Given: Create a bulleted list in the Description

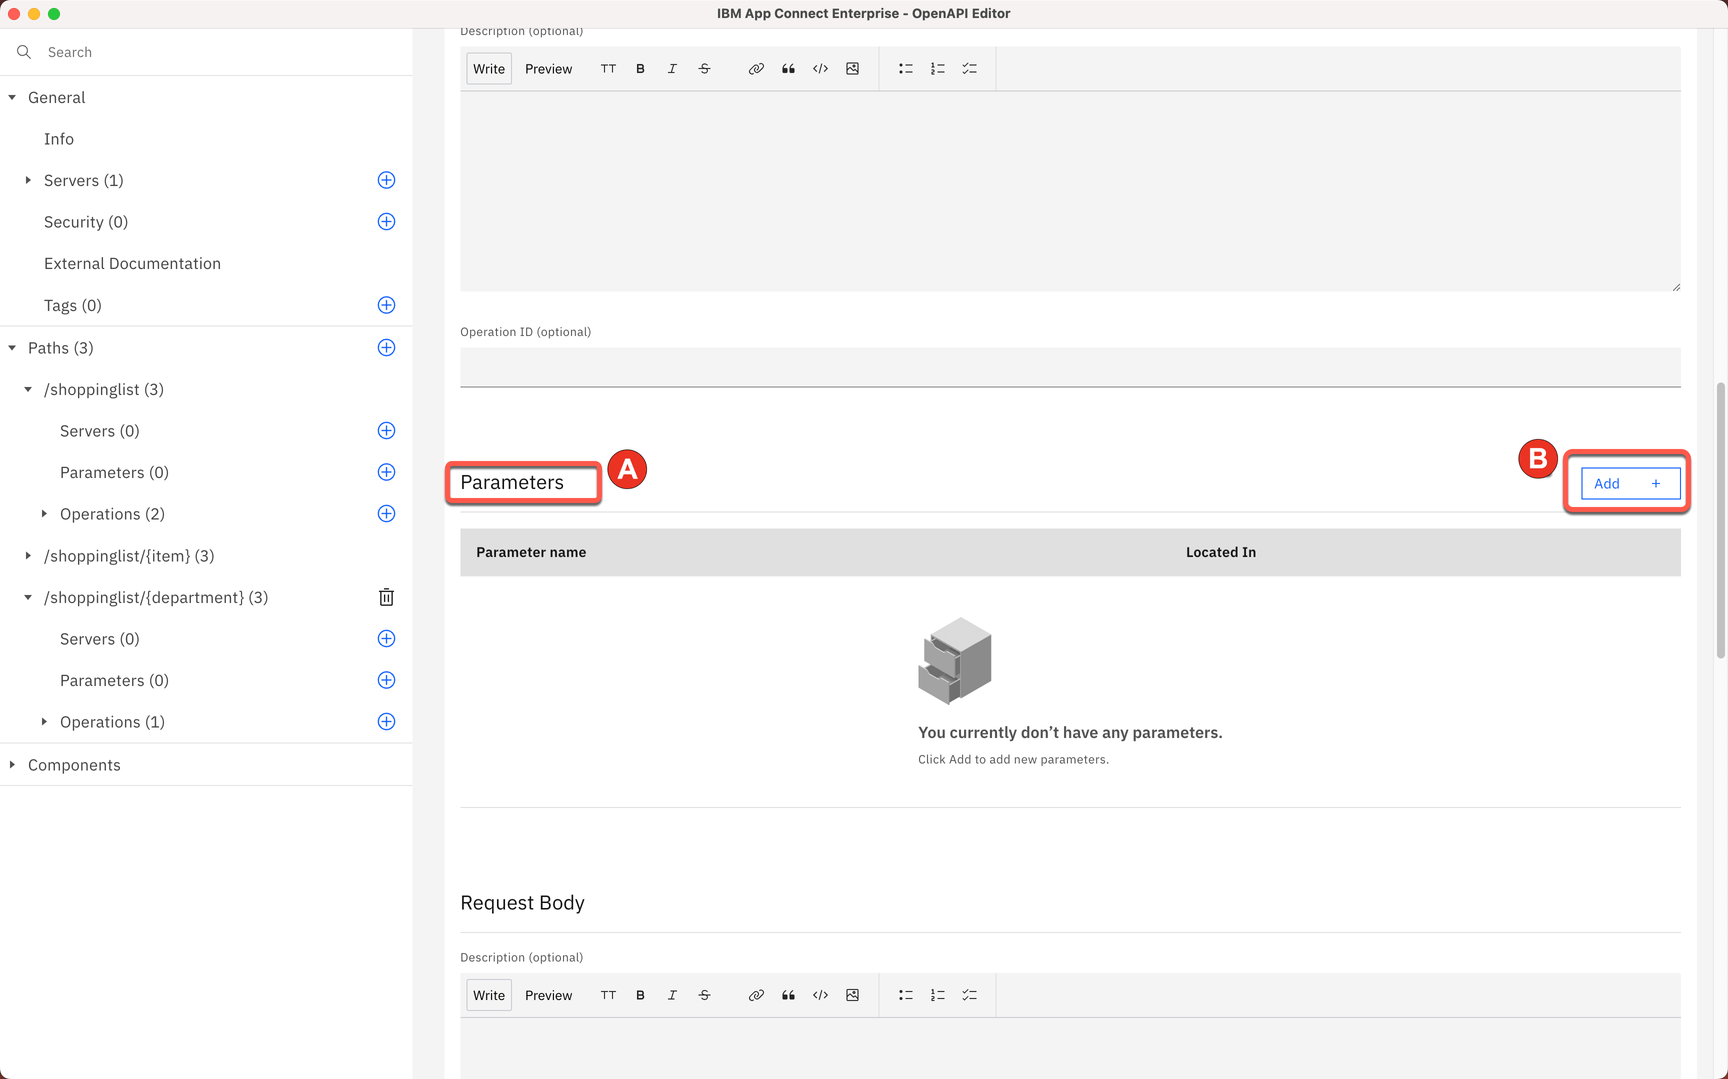Looking at the screenshot, I should (905, 68).
